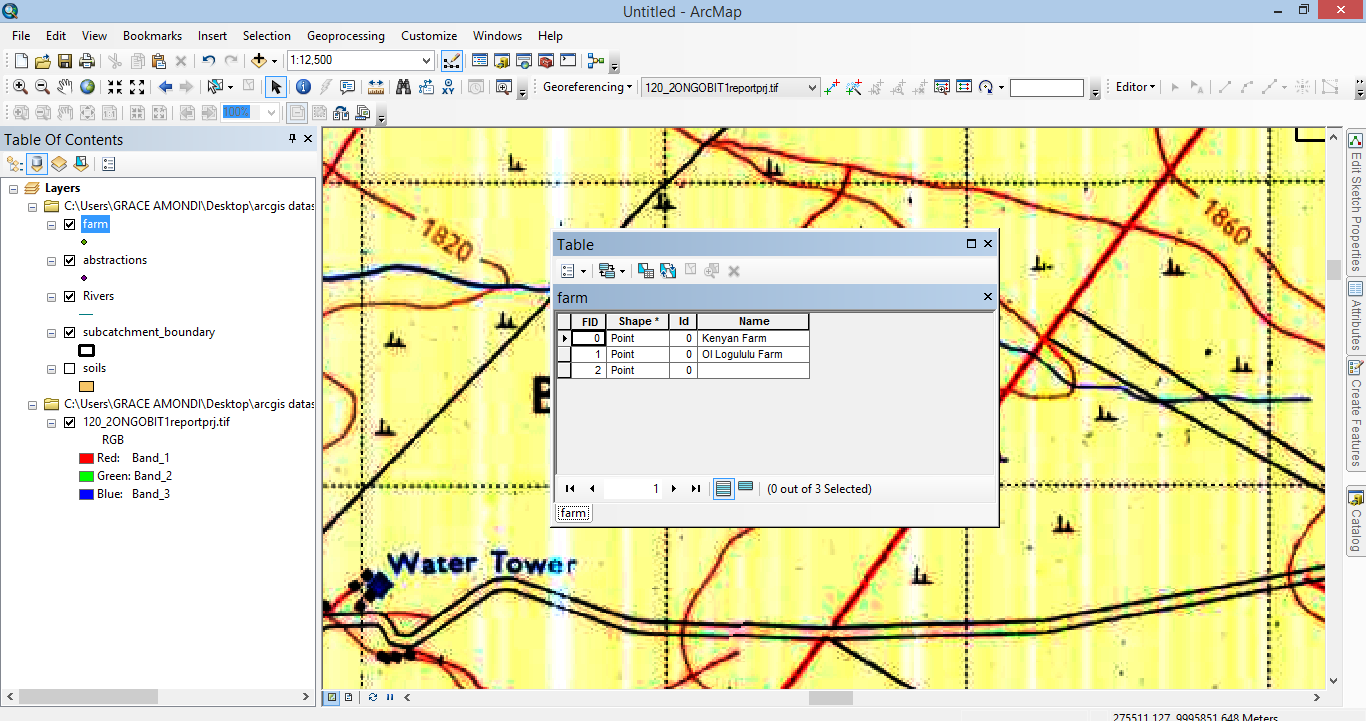The image size is (1366, 721).
Task: Click the Add Data icon
Action: [259, 60]
